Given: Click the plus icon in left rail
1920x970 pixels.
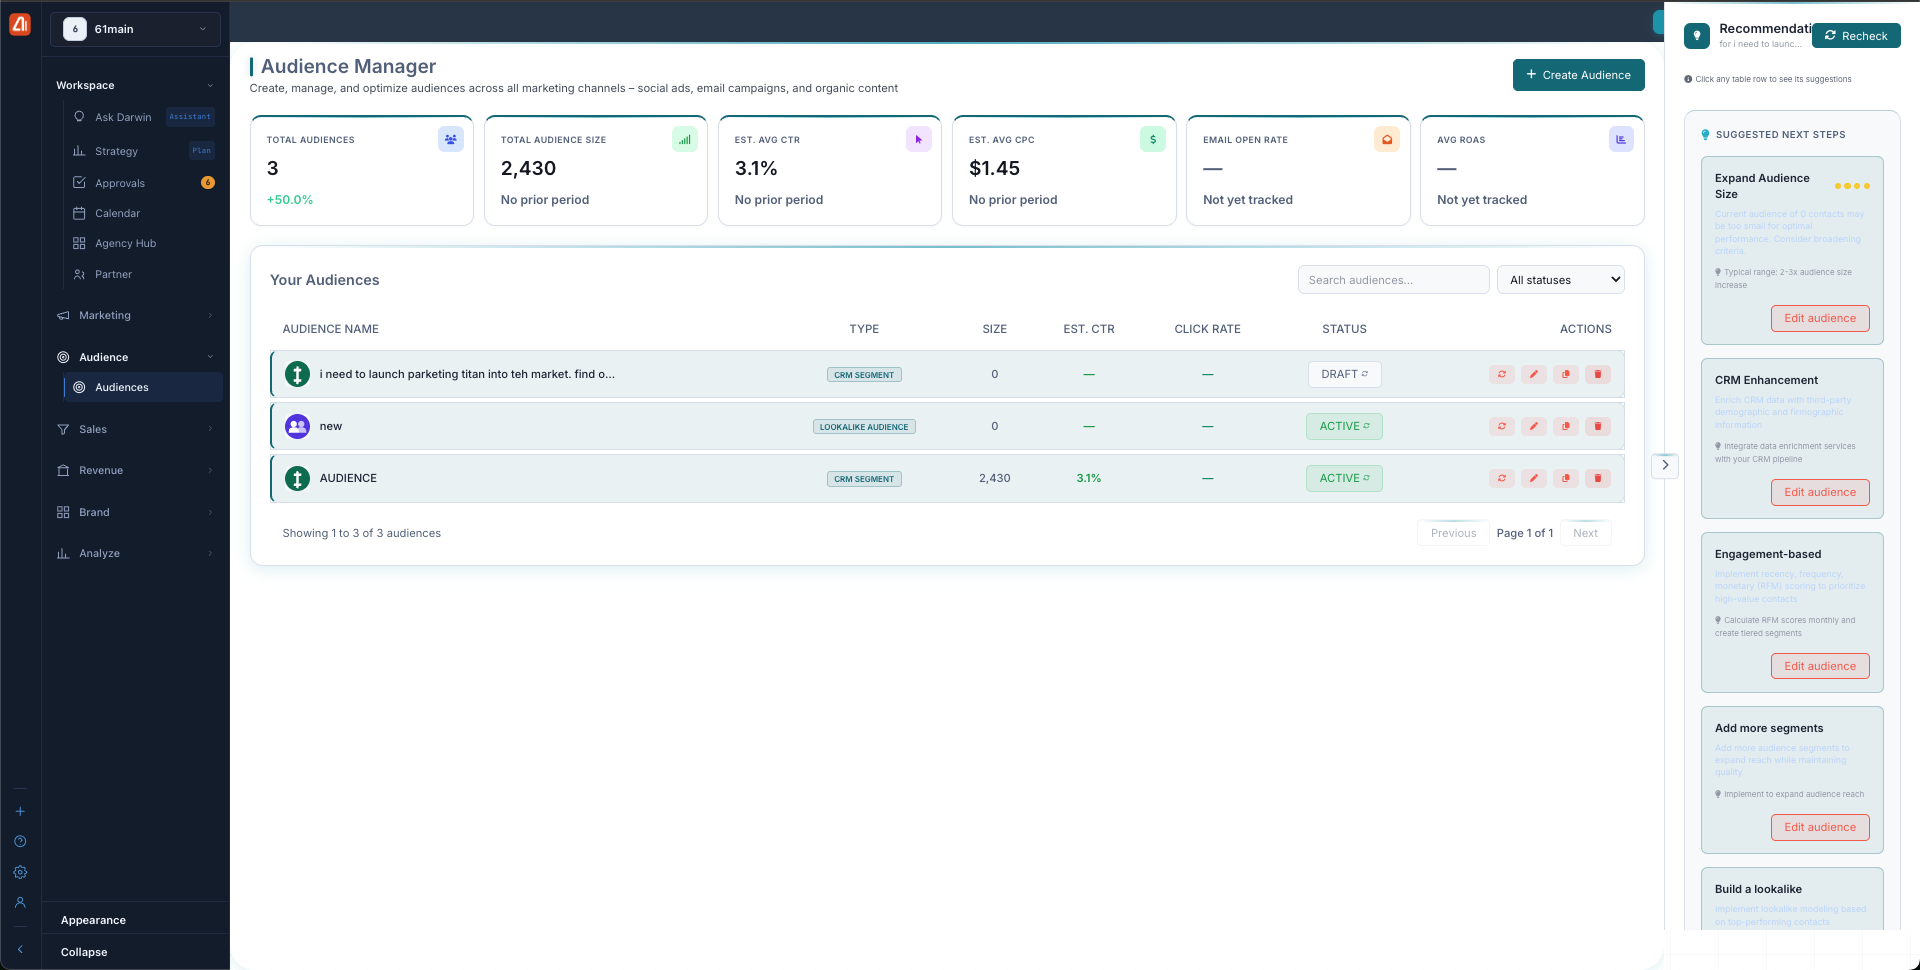Looking at the screenshot, I should [x=20, y=811].
